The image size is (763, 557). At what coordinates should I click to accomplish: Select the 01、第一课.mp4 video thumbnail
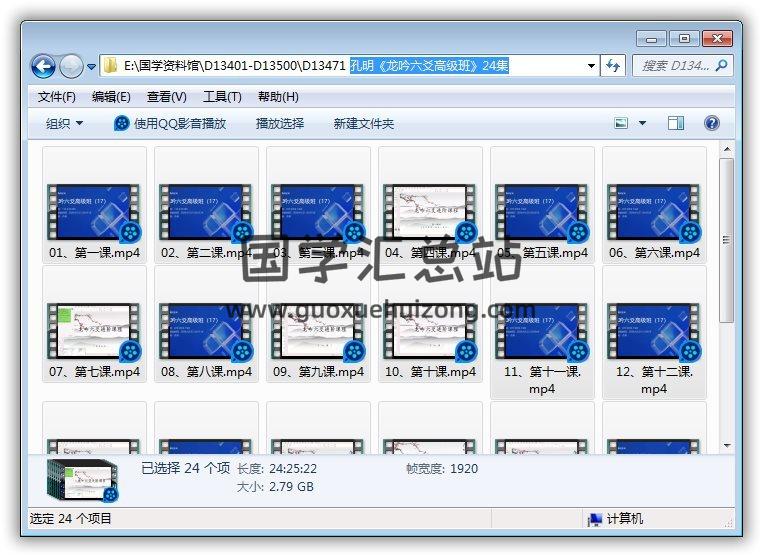95,212
